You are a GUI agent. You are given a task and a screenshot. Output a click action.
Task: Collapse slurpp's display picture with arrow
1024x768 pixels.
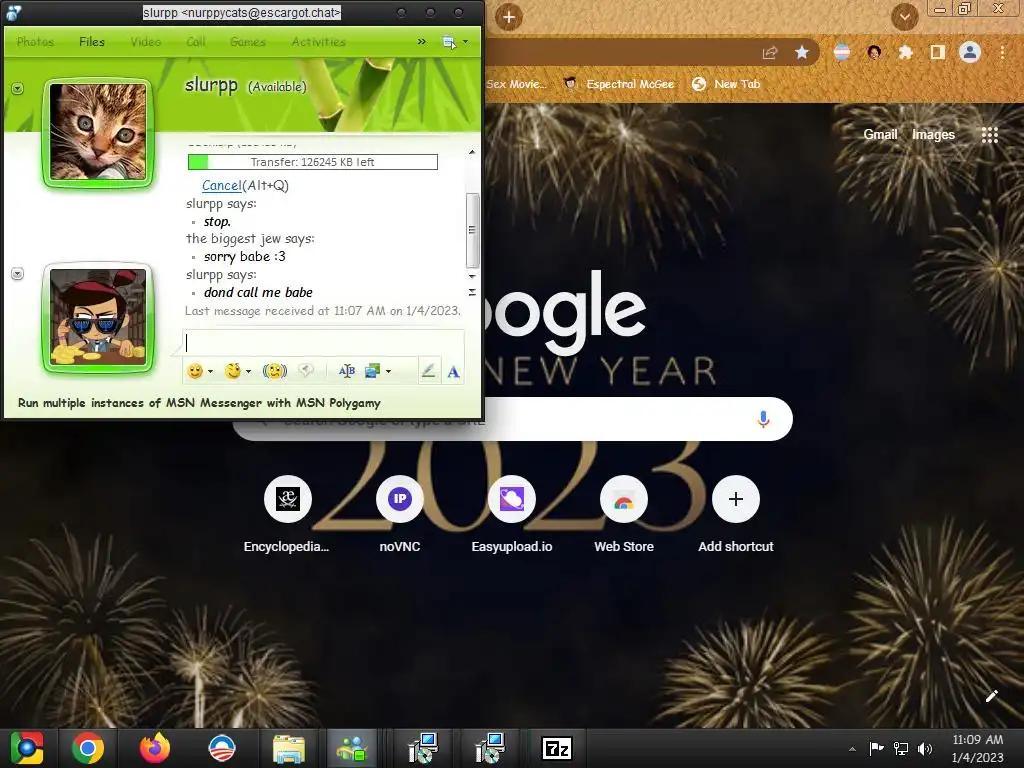(x=18, y=88)
